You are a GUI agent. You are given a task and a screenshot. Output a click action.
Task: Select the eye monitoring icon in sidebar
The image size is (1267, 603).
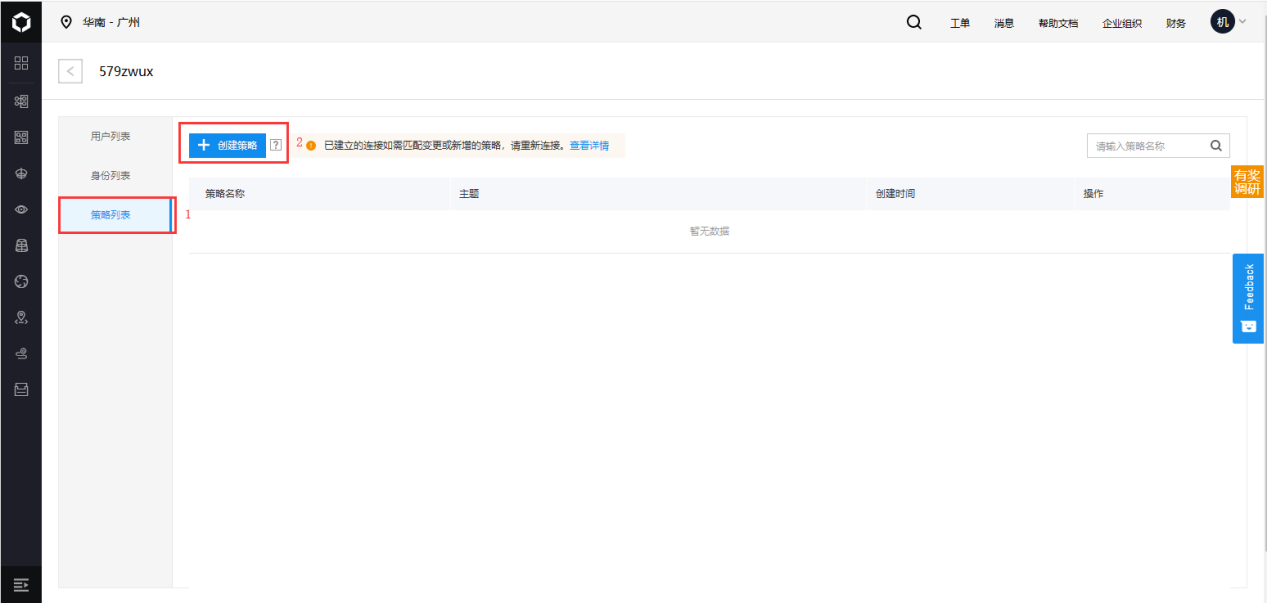click(21, 209)
